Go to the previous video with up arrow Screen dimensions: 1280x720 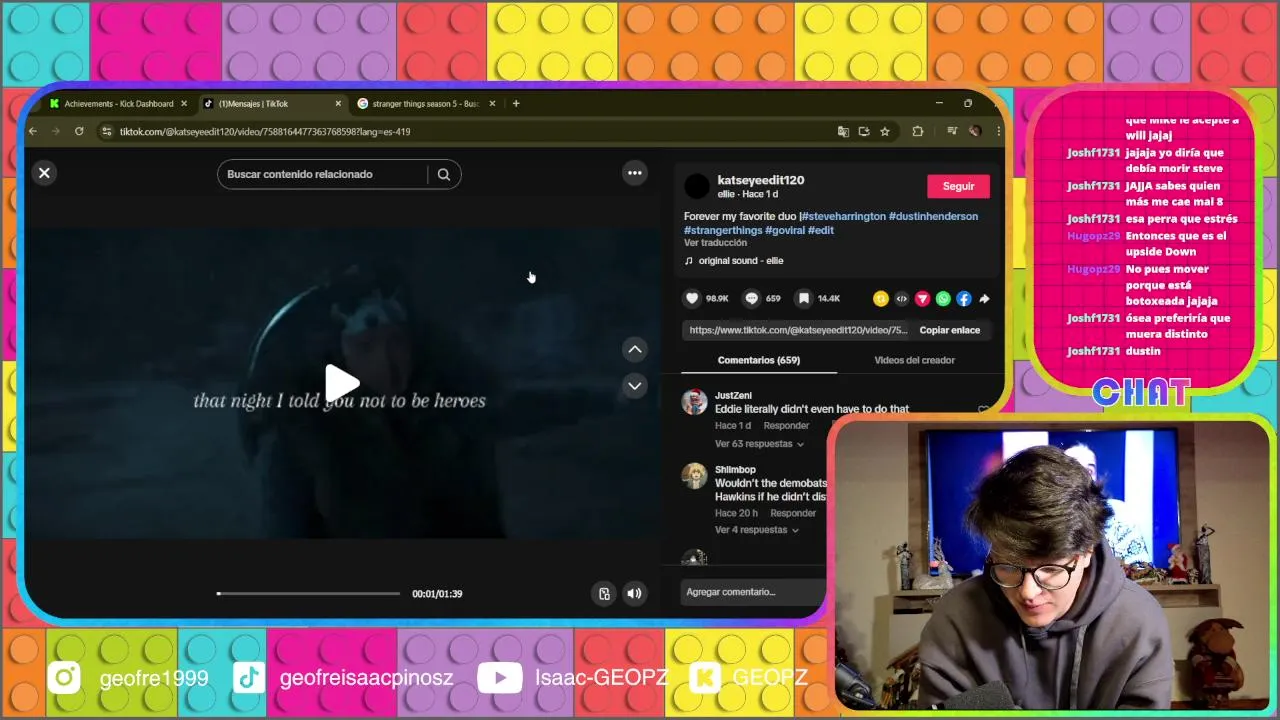(x=634, y=349)
